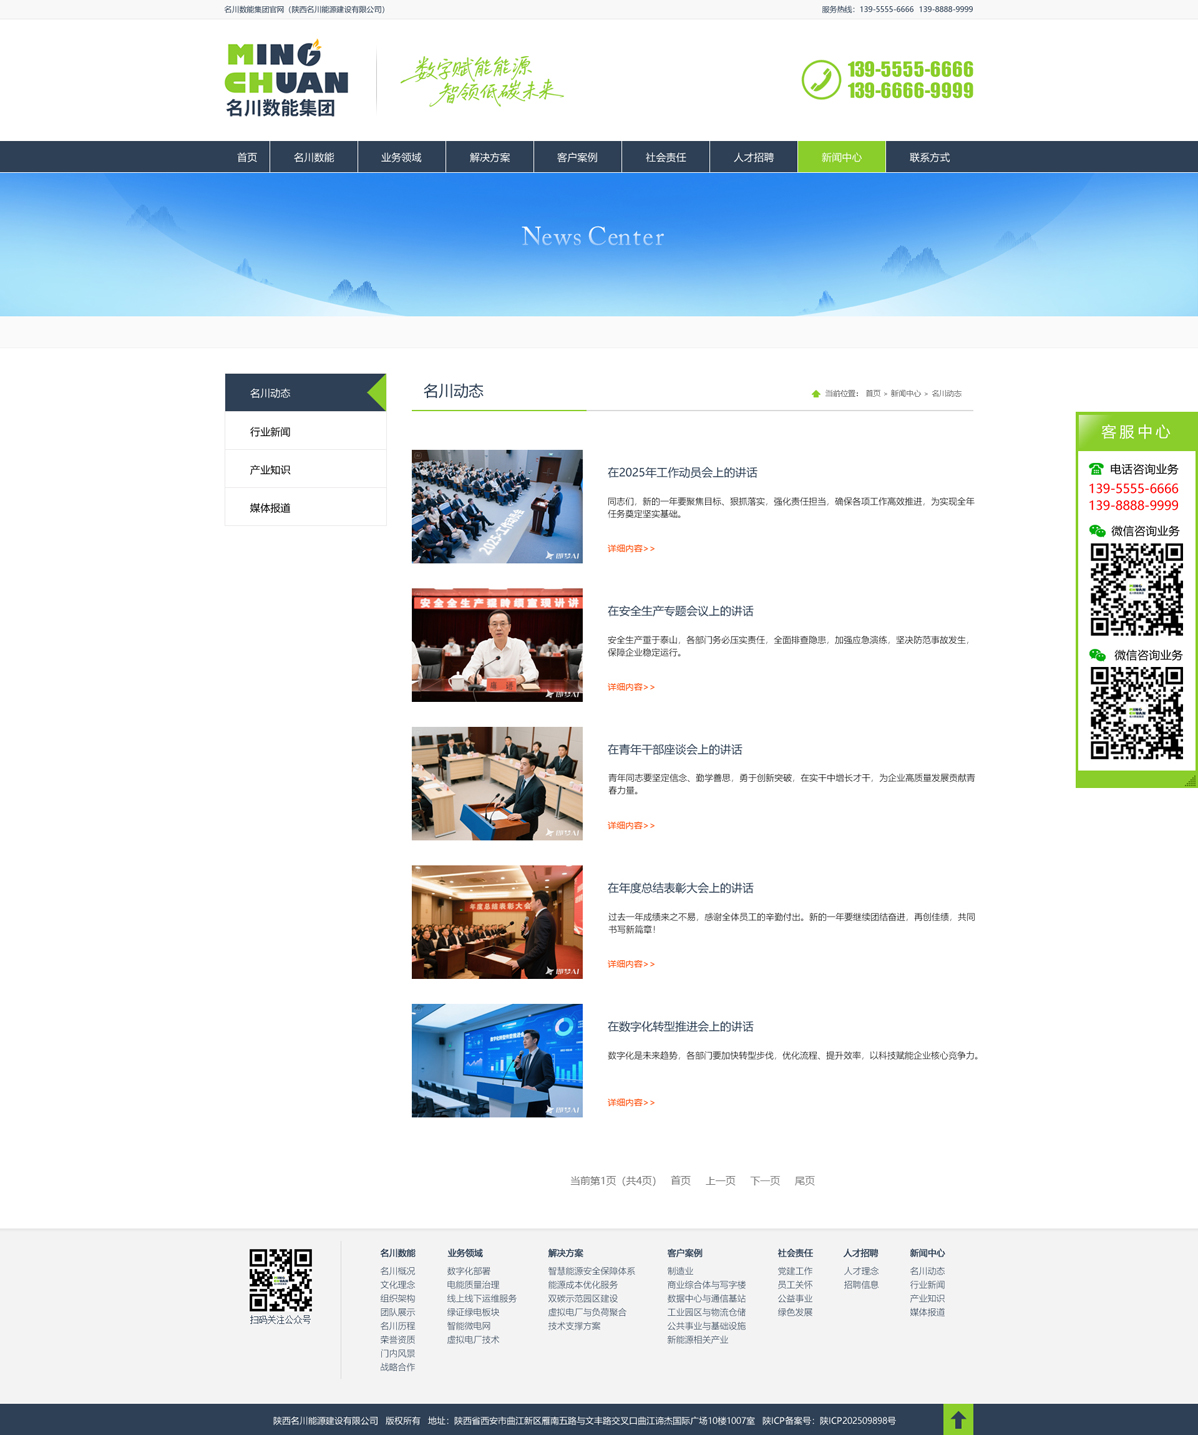Click the home icon in breadcrumb
Viewport: 1198px width, 1435px height.
816,394
